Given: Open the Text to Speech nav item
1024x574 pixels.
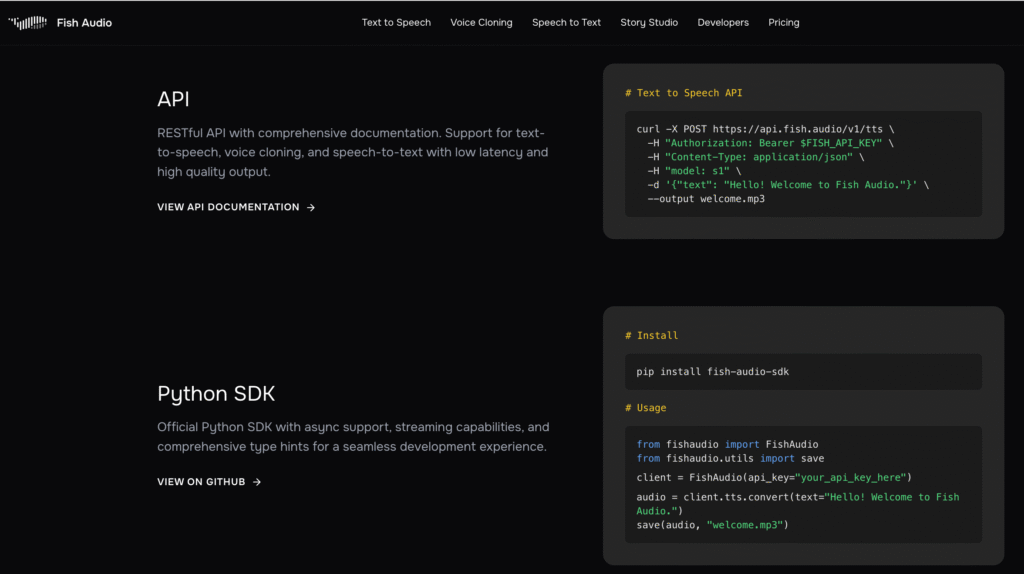Looking at the screenshot, I should pyautogui.click(x=396, y=22).
